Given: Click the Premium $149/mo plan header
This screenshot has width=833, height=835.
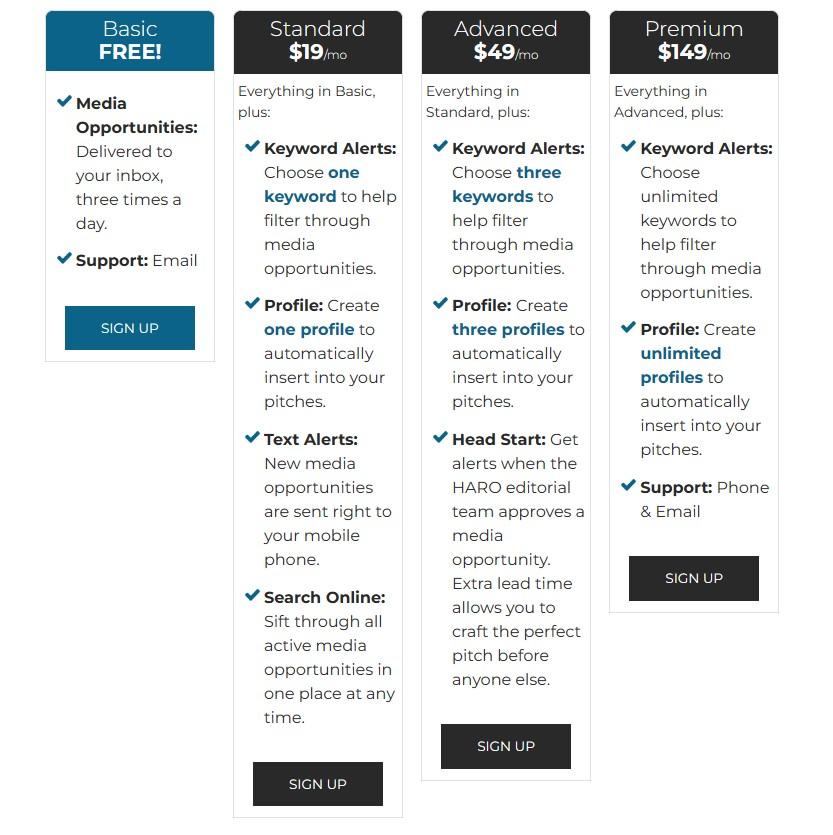Looking at the screenshot, I should click(694, 41).
